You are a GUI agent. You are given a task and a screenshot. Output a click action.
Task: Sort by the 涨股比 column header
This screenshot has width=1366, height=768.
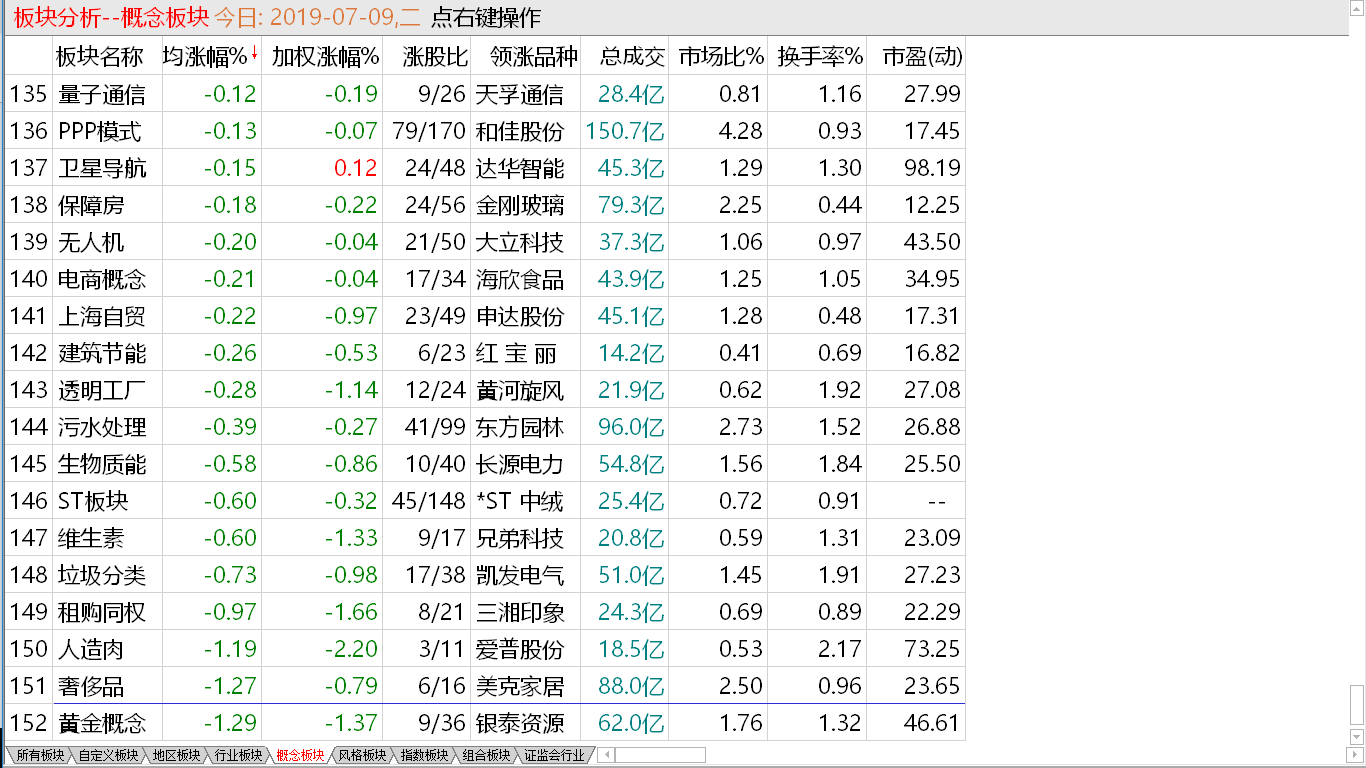436,57
